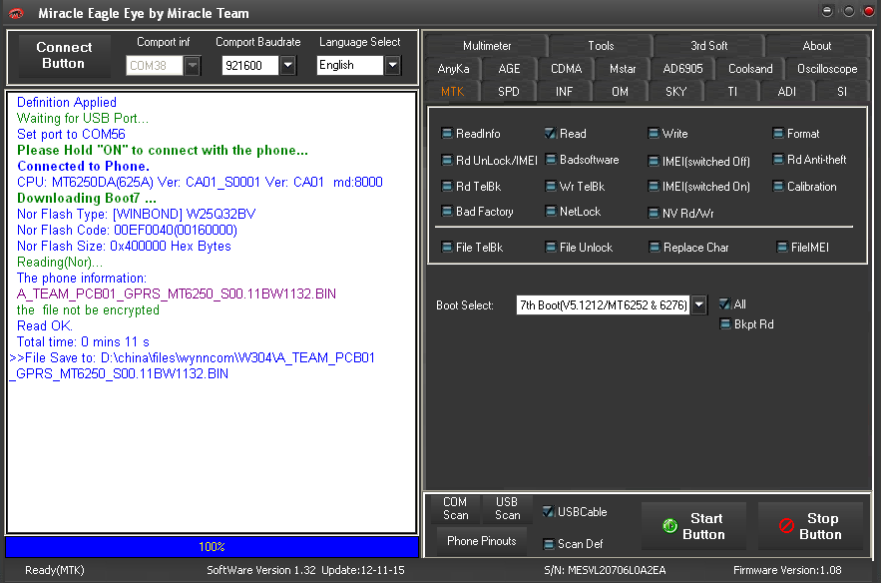Click the green icon on Start Button
This screenshot has height=583, width=881.
pos(670,526)
